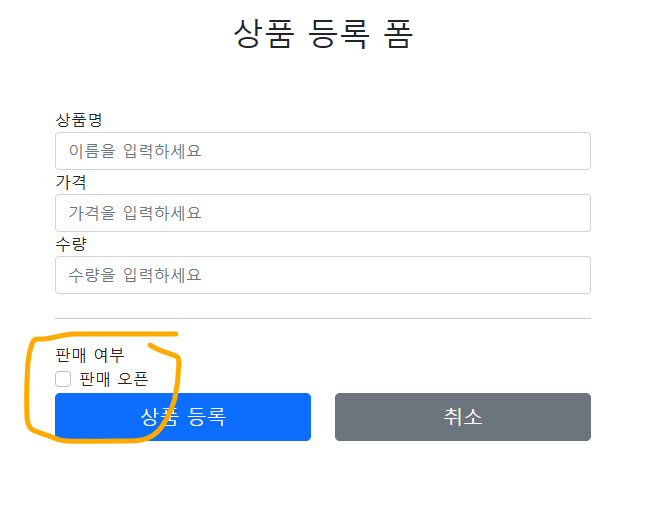Screen dimensions: 666x518
Task: Select the 수량 quantity input field
Action: point(323,275)
